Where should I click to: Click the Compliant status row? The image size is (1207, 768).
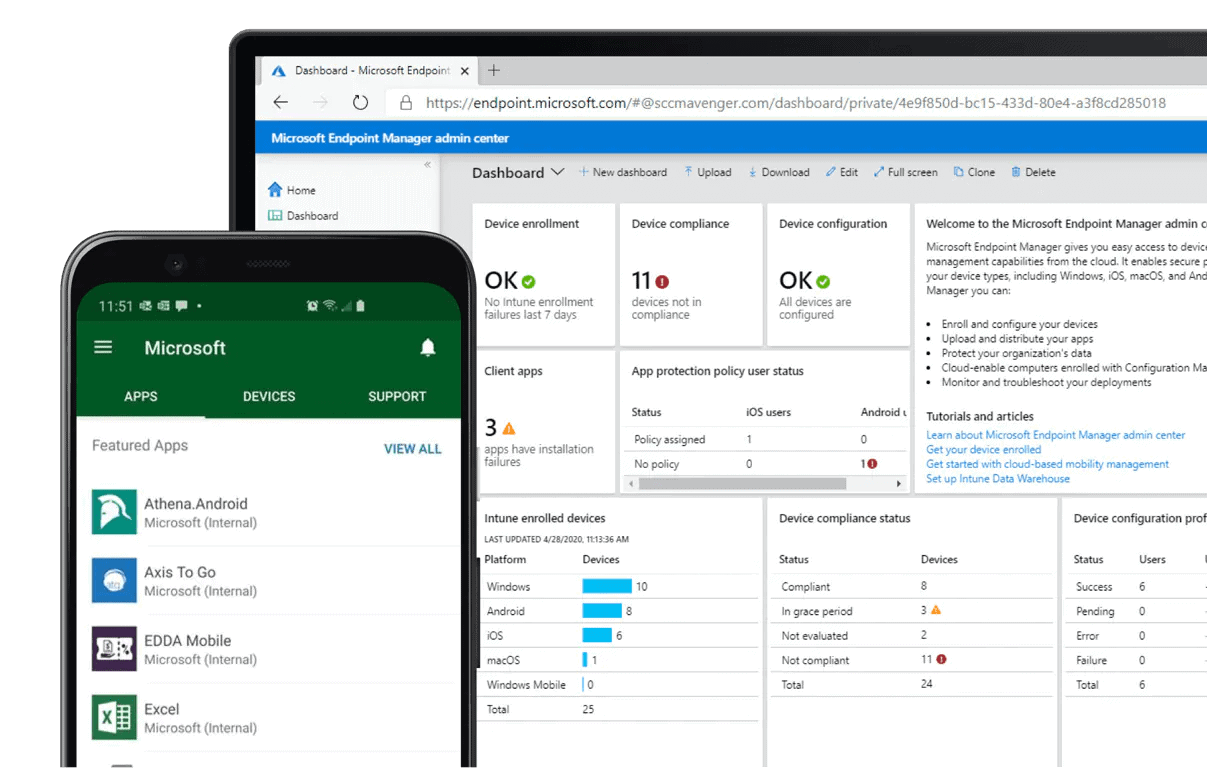910,586
